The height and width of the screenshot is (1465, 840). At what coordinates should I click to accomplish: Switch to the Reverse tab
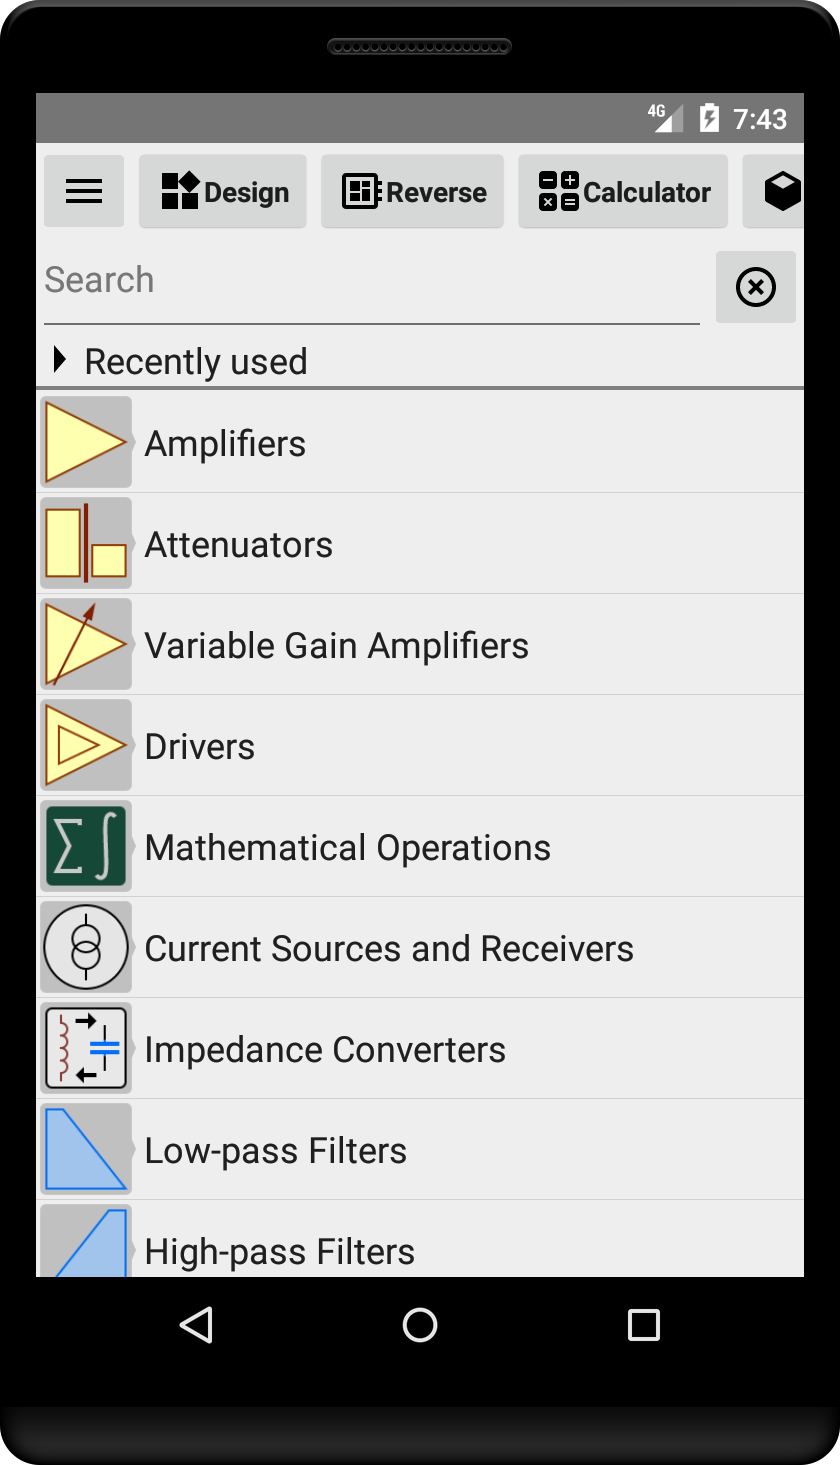412,191
